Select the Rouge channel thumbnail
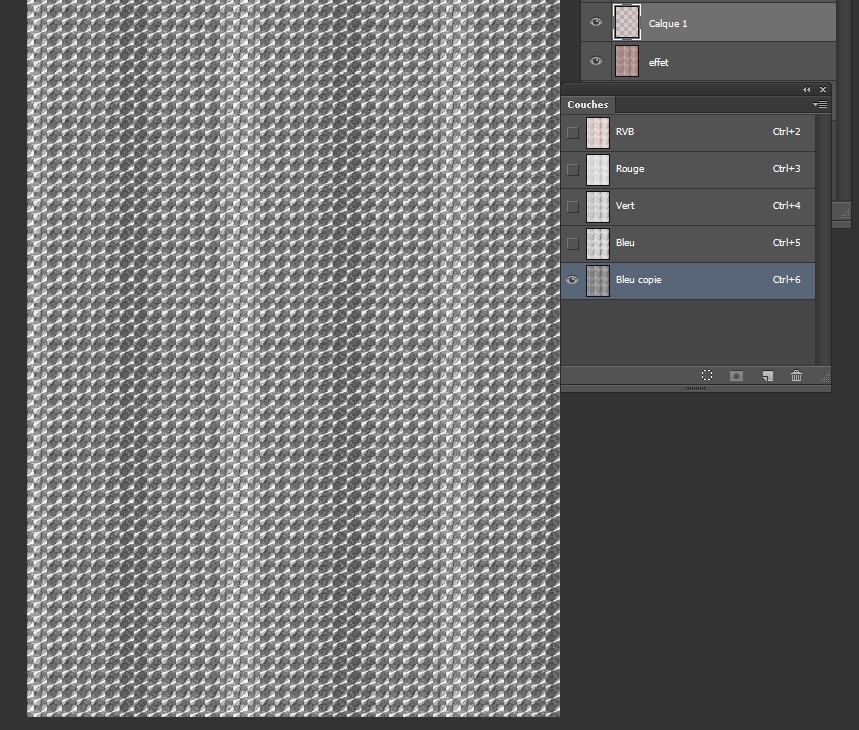Viewport: 859px width, 730px height. coord(598,170)
